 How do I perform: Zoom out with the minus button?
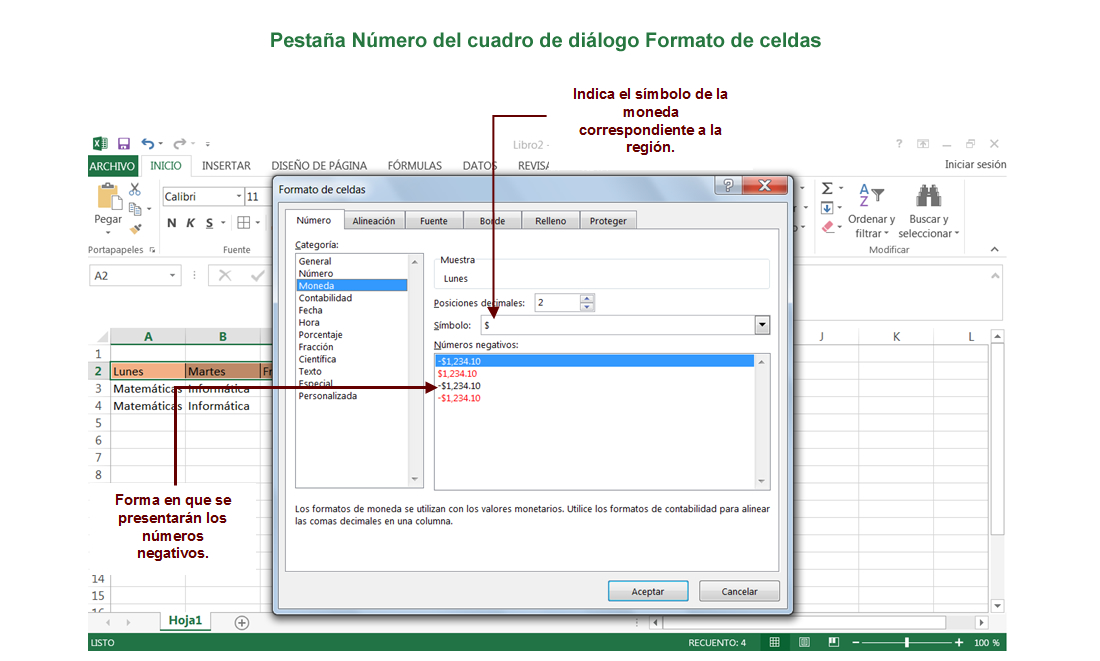click(856, 642)
